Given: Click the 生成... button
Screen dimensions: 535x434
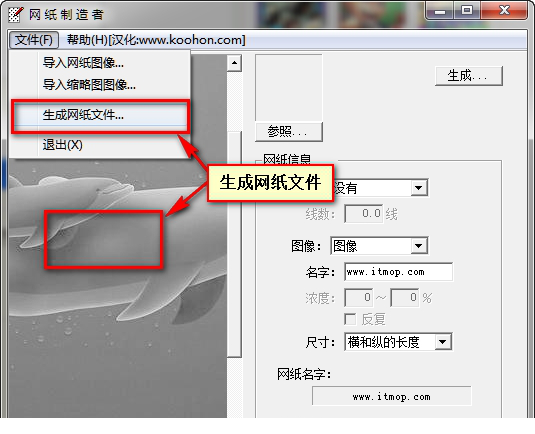Looking at the screenshot, I should (468, 76).
